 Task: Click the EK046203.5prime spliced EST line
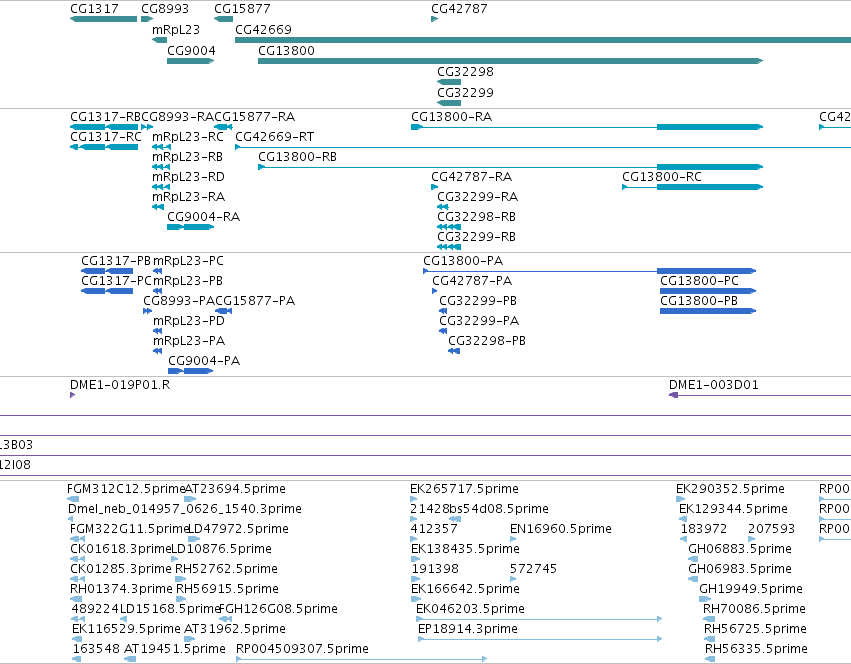coord(539,619)
